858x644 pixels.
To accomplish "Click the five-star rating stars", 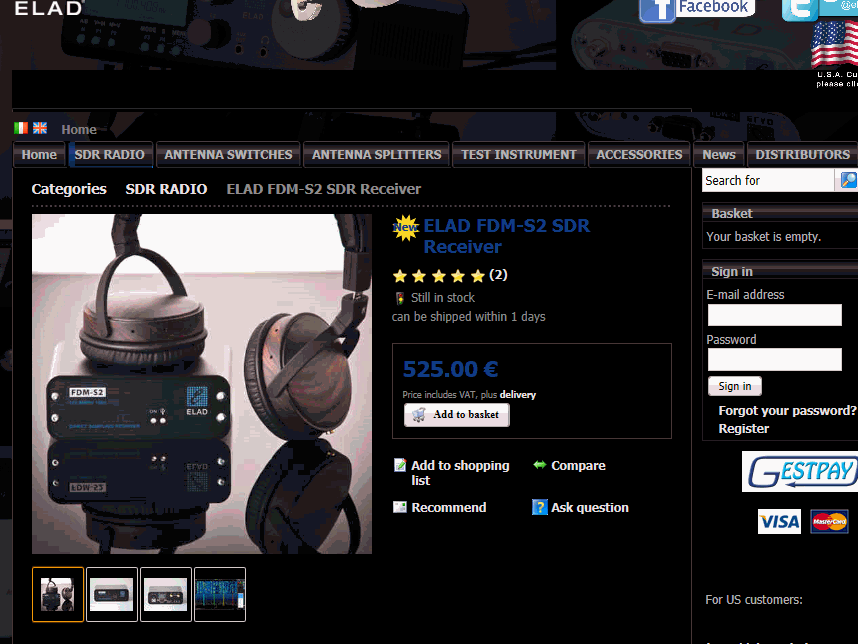I will pos(439,276).
